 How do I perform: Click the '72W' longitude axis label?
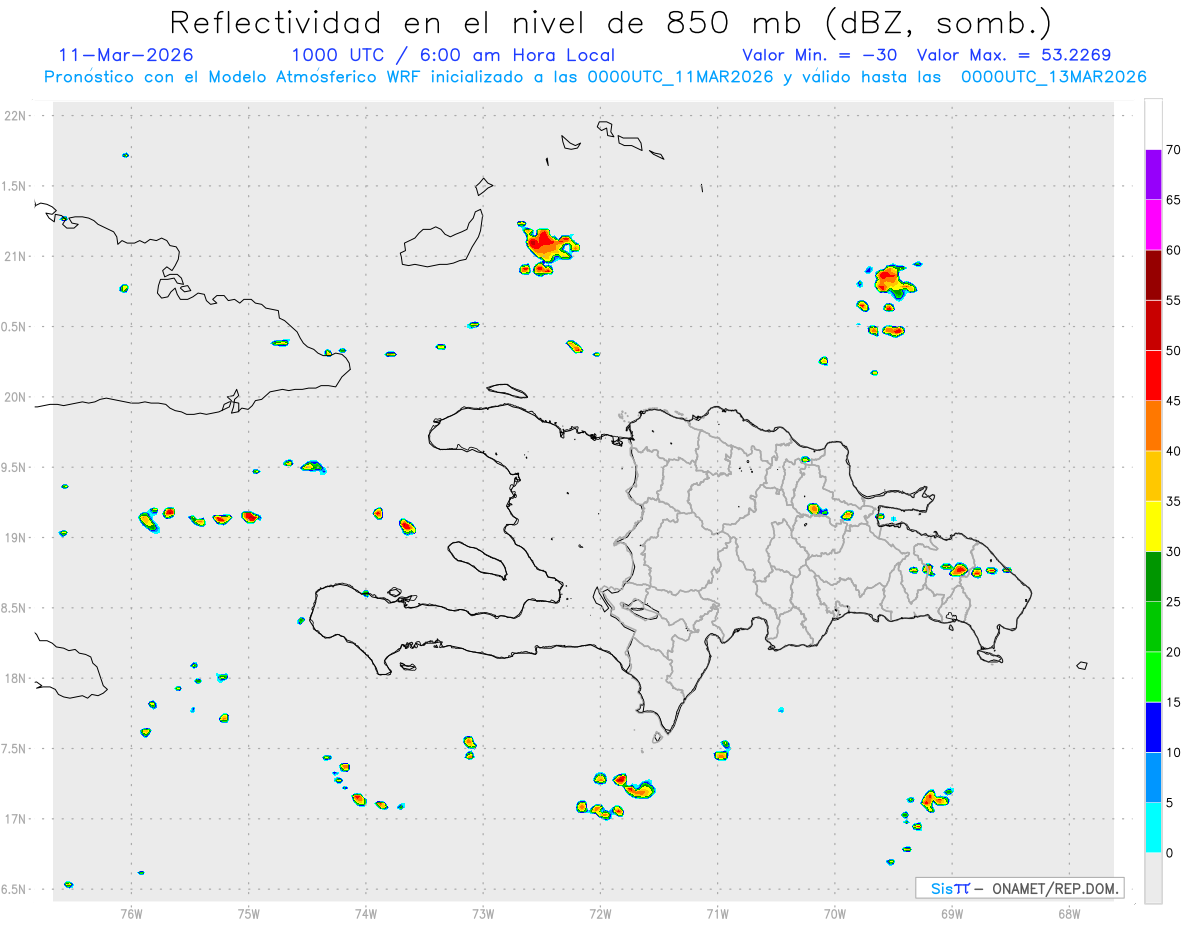coord(600,913)
